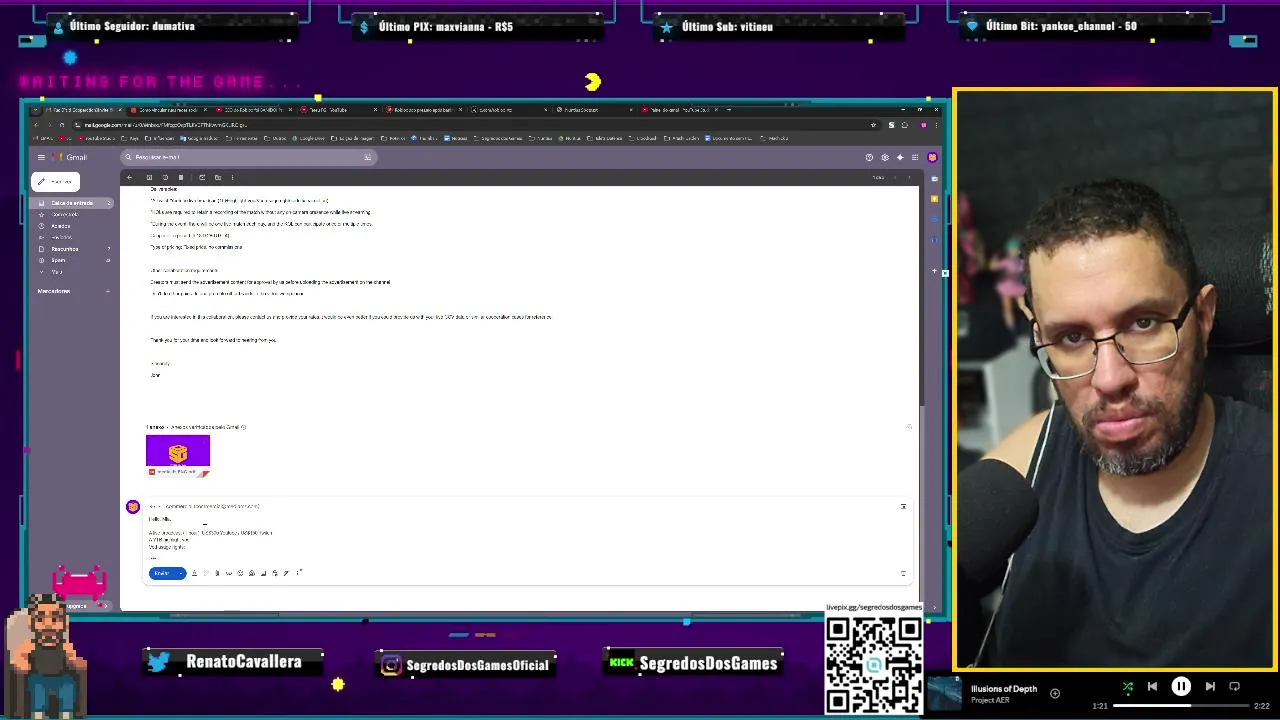The image size is (1280, 720).
Task: Open the snoozed (Adiados) folder
Action: (x=62, y=226)
